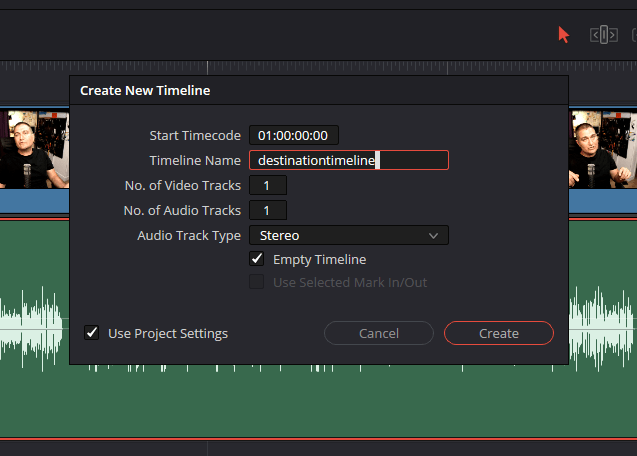Edit the Start Timecode field
This screenshot has height=456, width=637.
coord(294,135)
